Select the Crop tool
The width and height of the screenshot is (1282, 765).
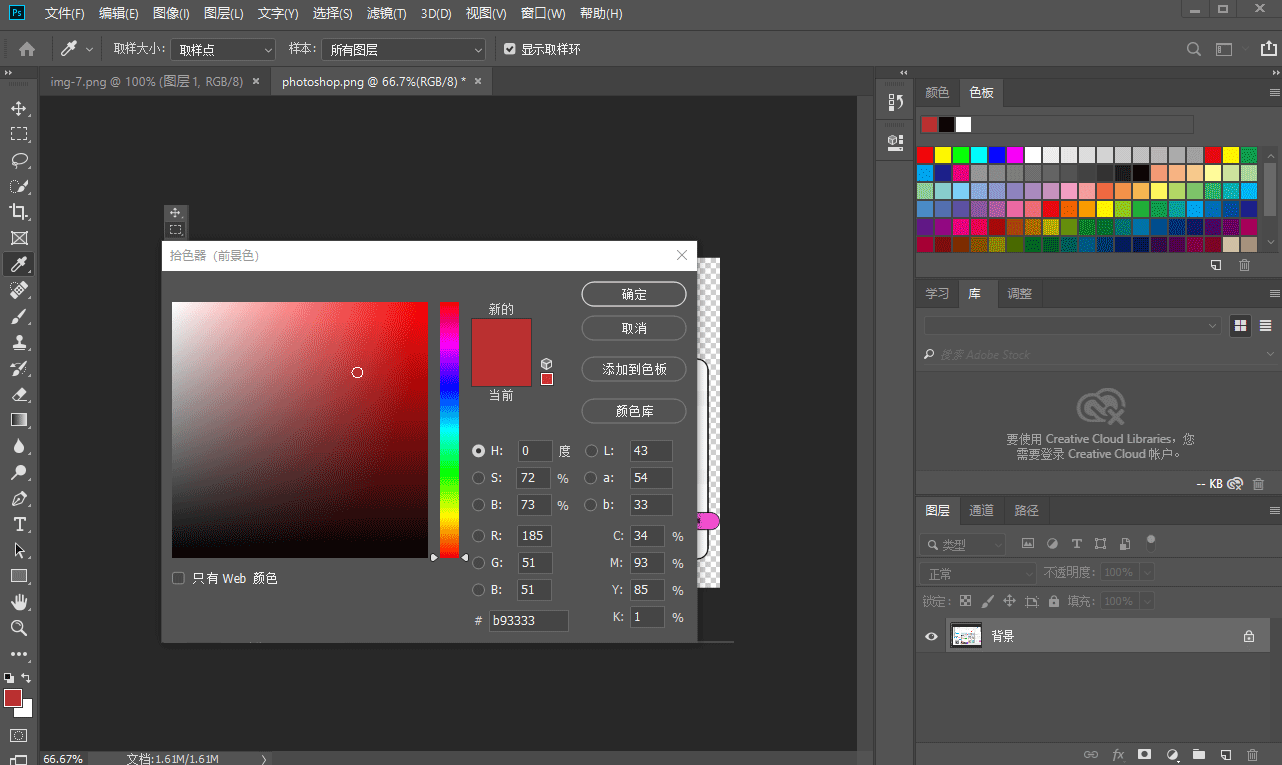point(18,212)
